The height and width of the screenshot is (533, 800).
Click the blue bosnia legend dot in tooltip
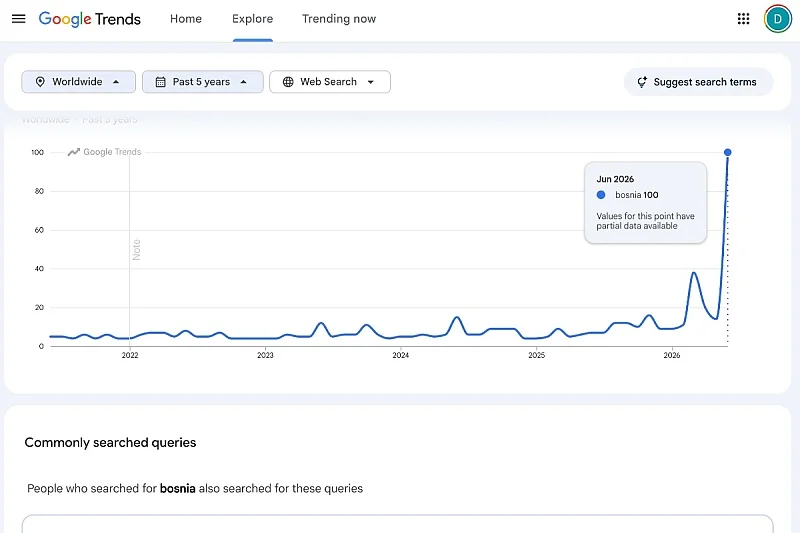click(601, 195)
